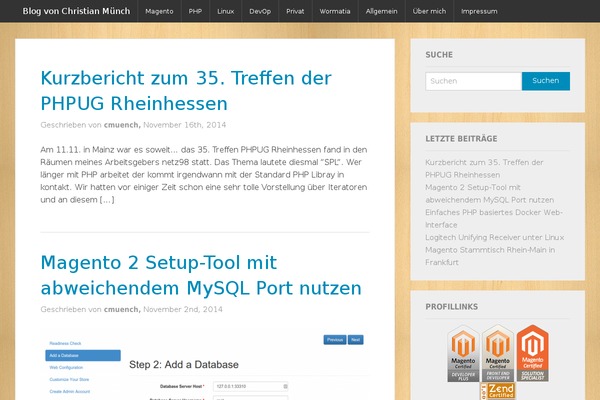
Task: Open author cmuench on the November 16th post
Action: 122,125
